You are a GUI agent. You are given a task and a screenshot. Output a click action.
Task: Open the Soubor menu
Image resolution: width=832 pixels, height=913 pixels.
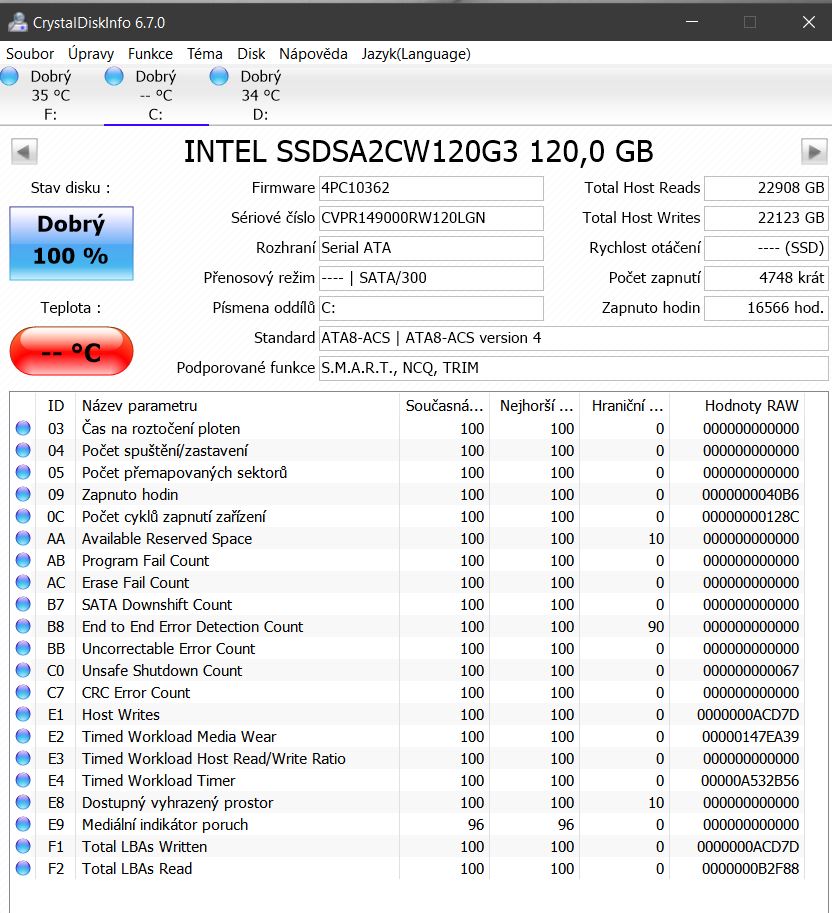coord(30,54)
